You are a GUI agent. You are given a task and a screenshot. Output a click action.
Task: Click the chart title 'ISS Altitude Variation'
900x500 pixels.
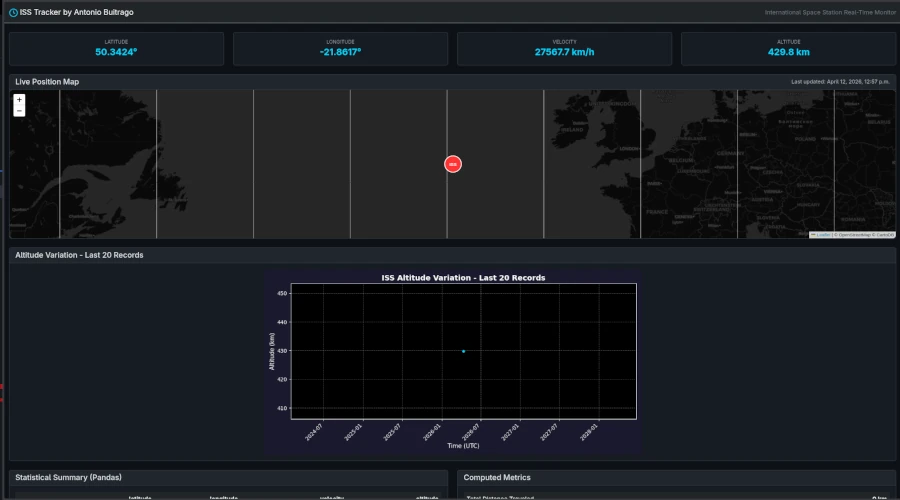pyautogui.click(x=463, y=278)
